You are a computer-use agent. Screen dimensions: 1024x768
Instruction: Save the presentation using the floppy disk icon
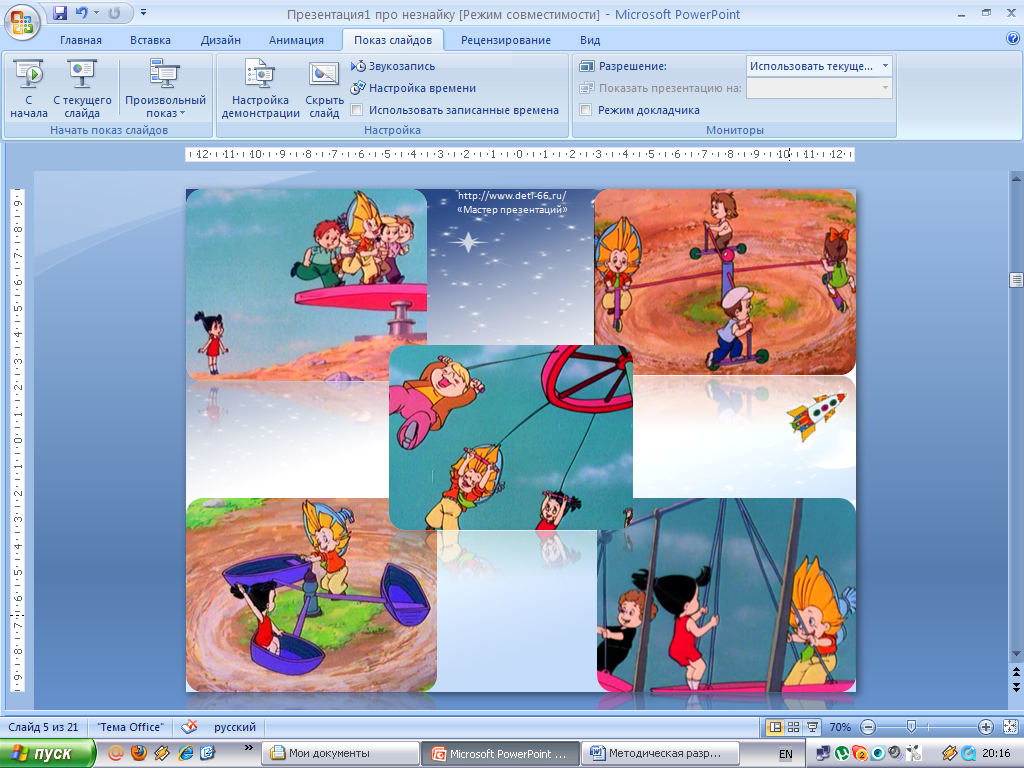pyautogui.click(x=60, y=13)
